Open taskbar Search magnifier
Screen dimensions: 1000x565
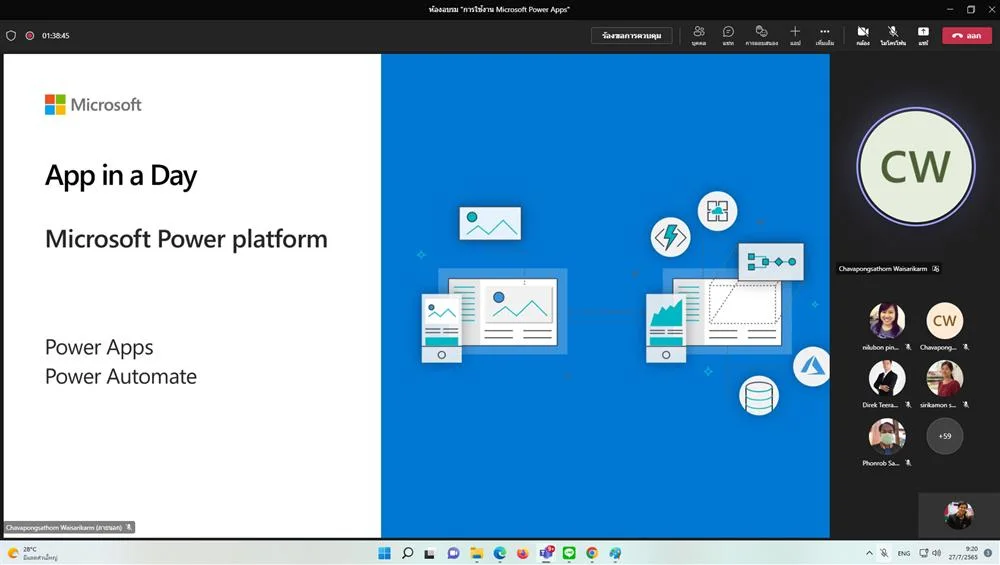coord(408,553)
